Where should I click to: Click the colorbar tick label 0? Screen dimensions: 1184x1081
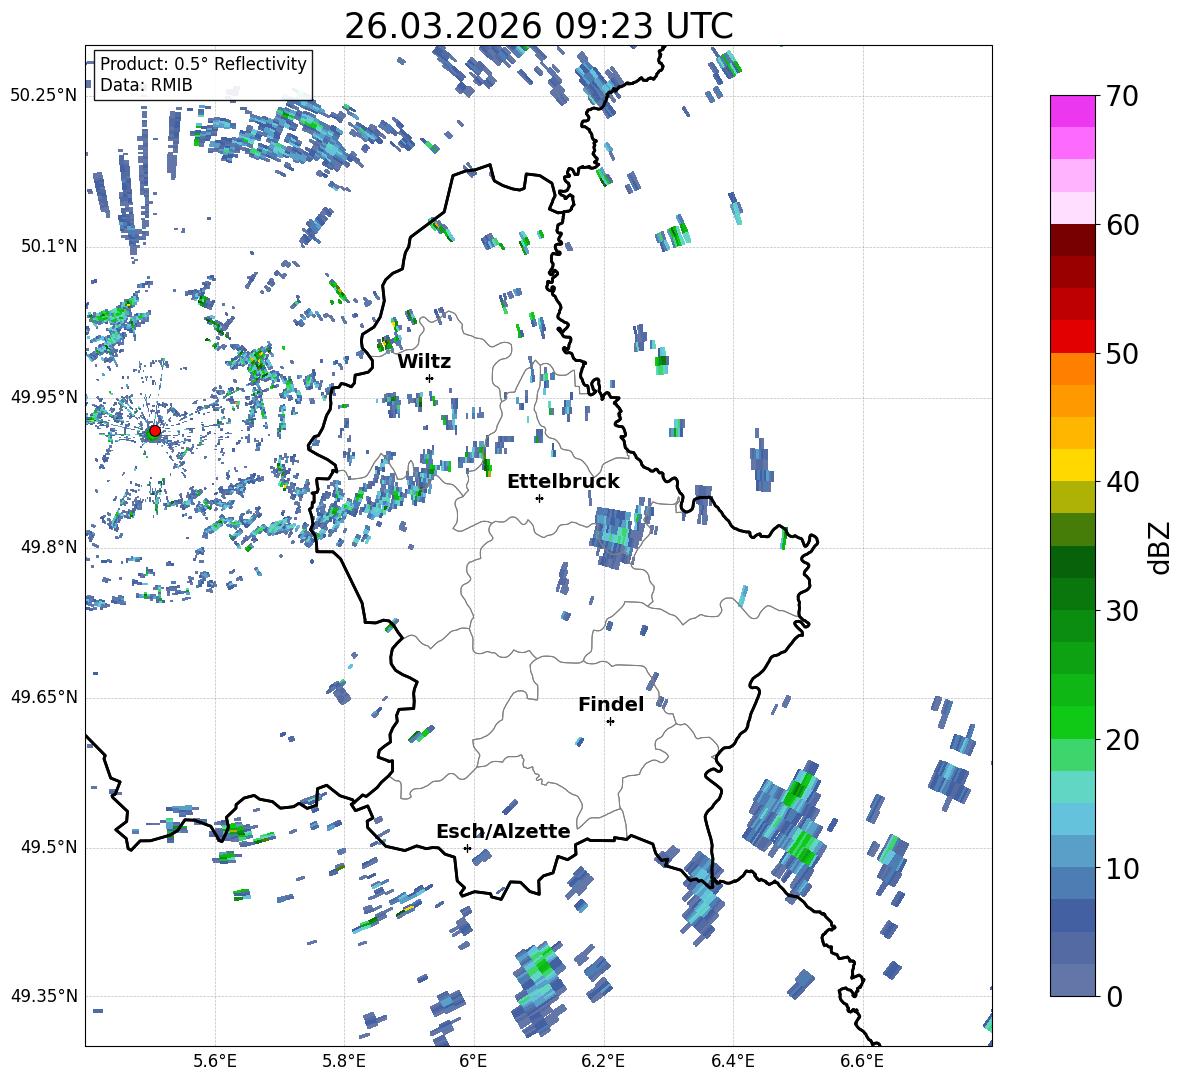pos(1114,996)
